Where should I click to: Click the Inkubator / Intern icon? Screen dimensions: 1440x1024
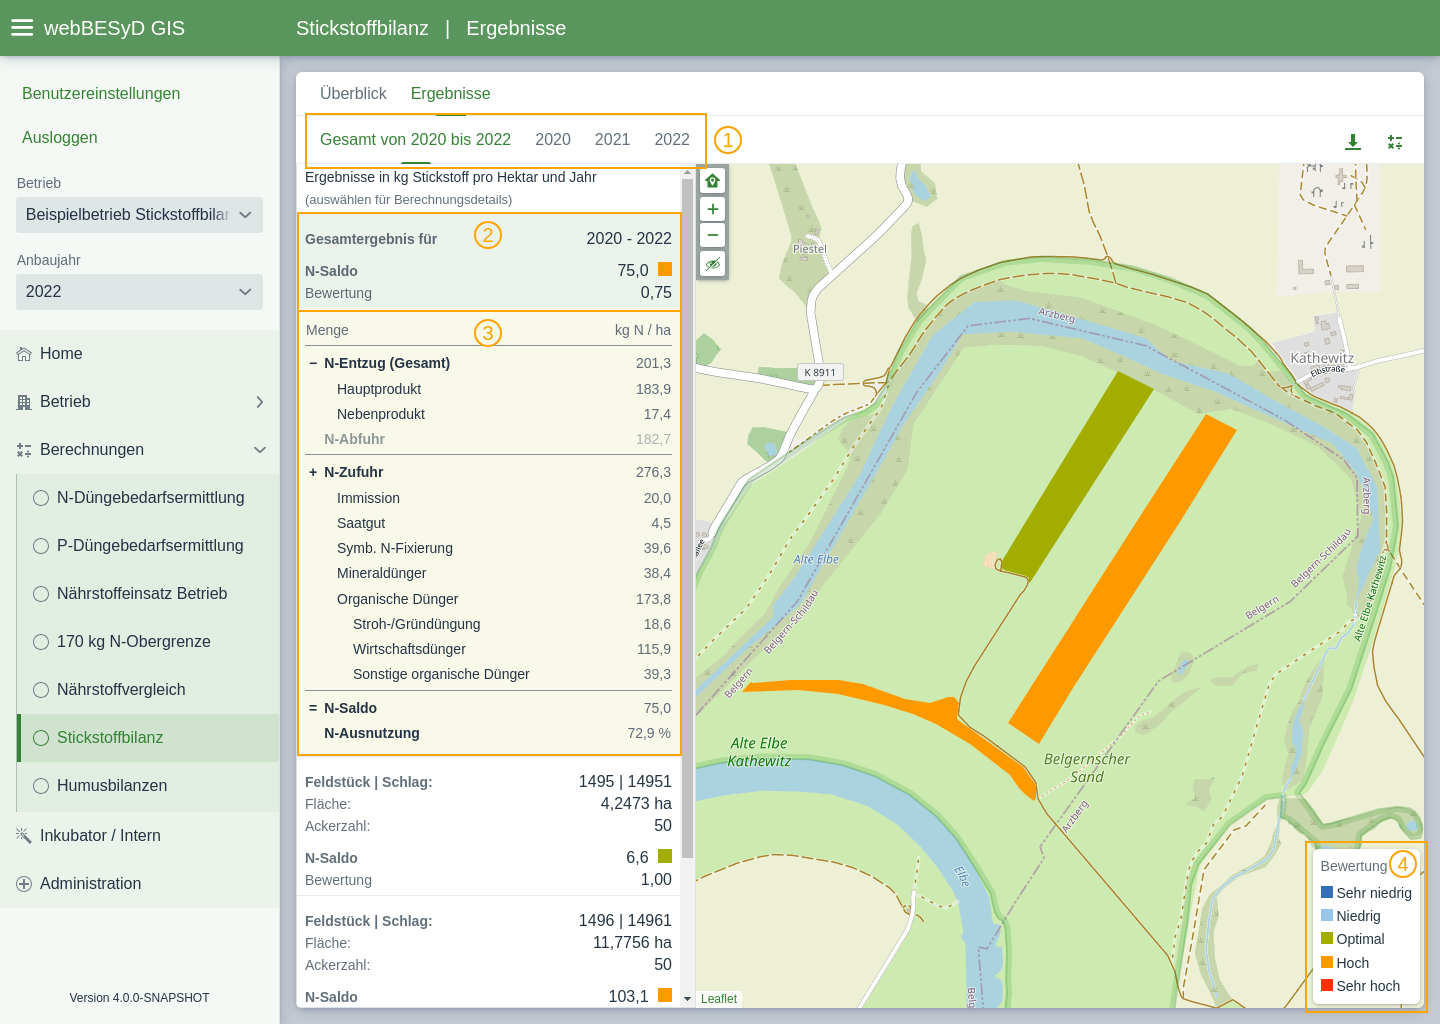click(24, 836)
